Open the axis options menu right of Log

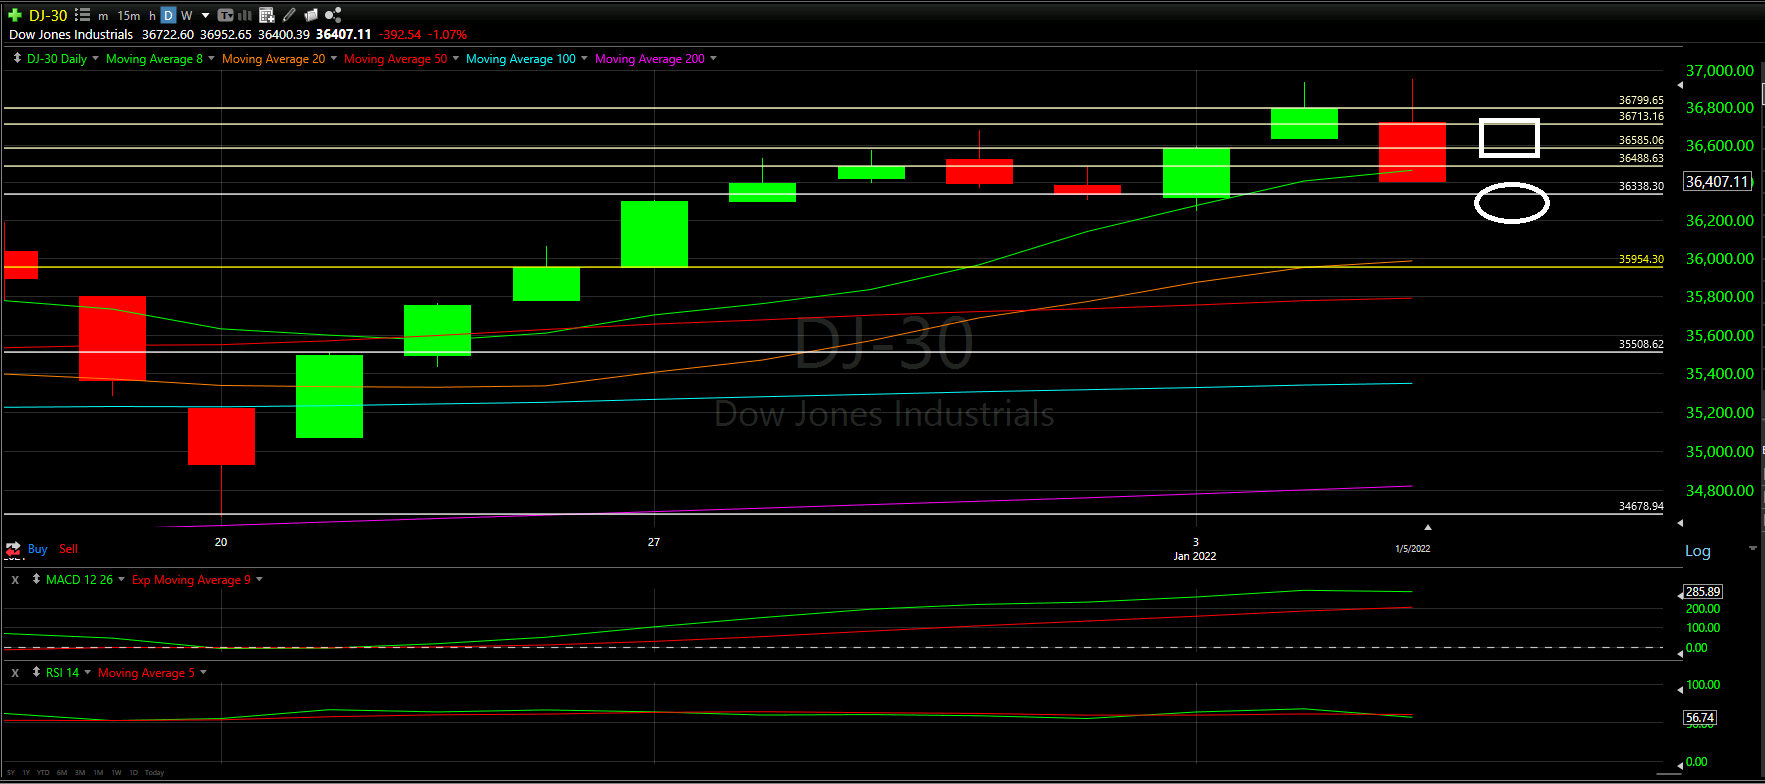tap(1752, 549)
